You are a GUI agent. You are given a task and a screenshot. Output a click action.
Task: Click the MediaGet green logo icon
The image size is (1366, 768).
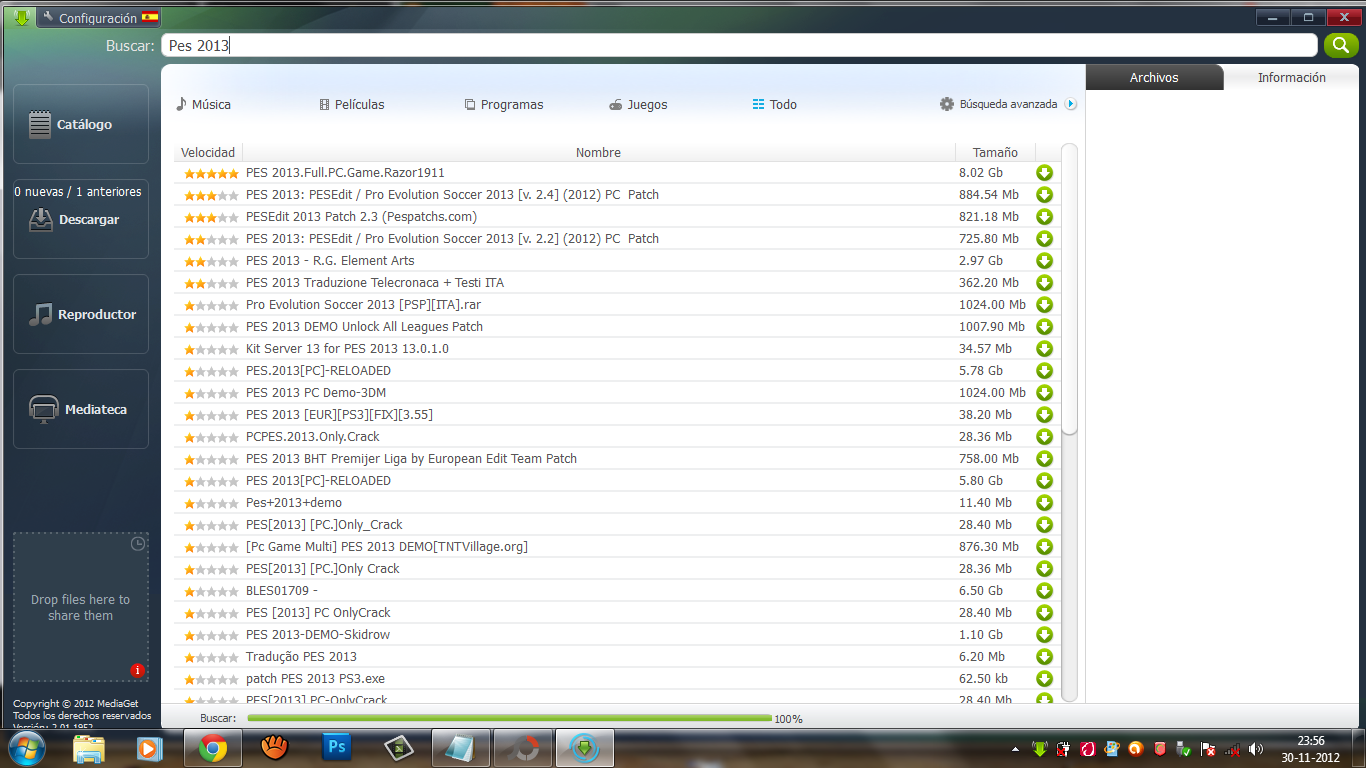[21, 17]
